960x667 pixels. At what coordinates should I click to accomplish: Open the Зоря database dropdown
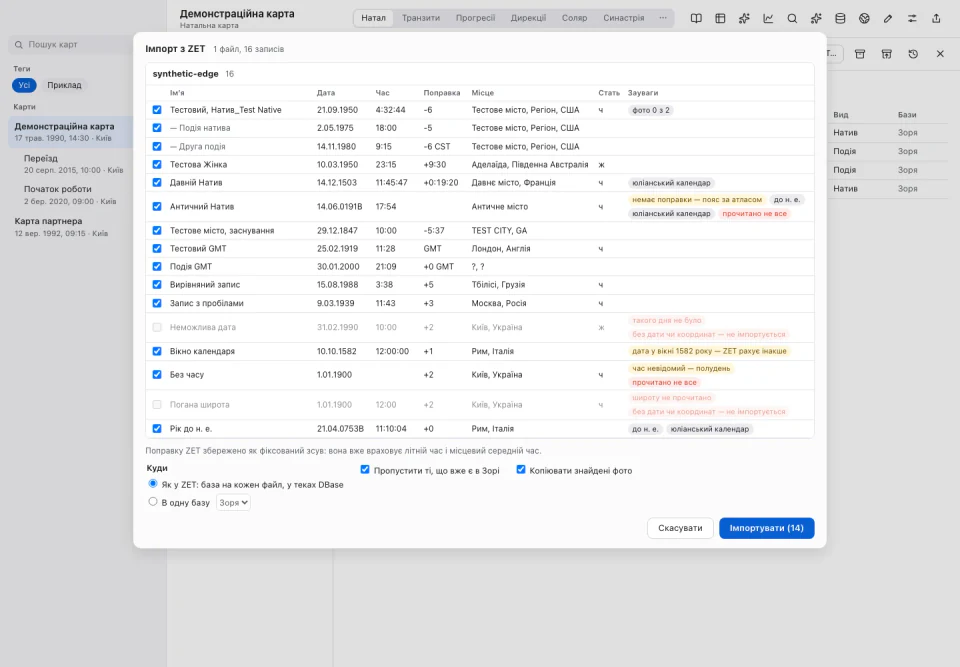coord(233,502)
